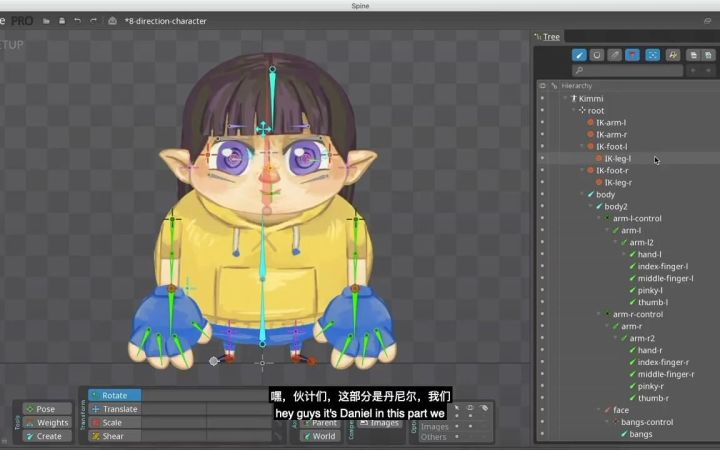Activate the Pose tool

click(x=47, y=409)
